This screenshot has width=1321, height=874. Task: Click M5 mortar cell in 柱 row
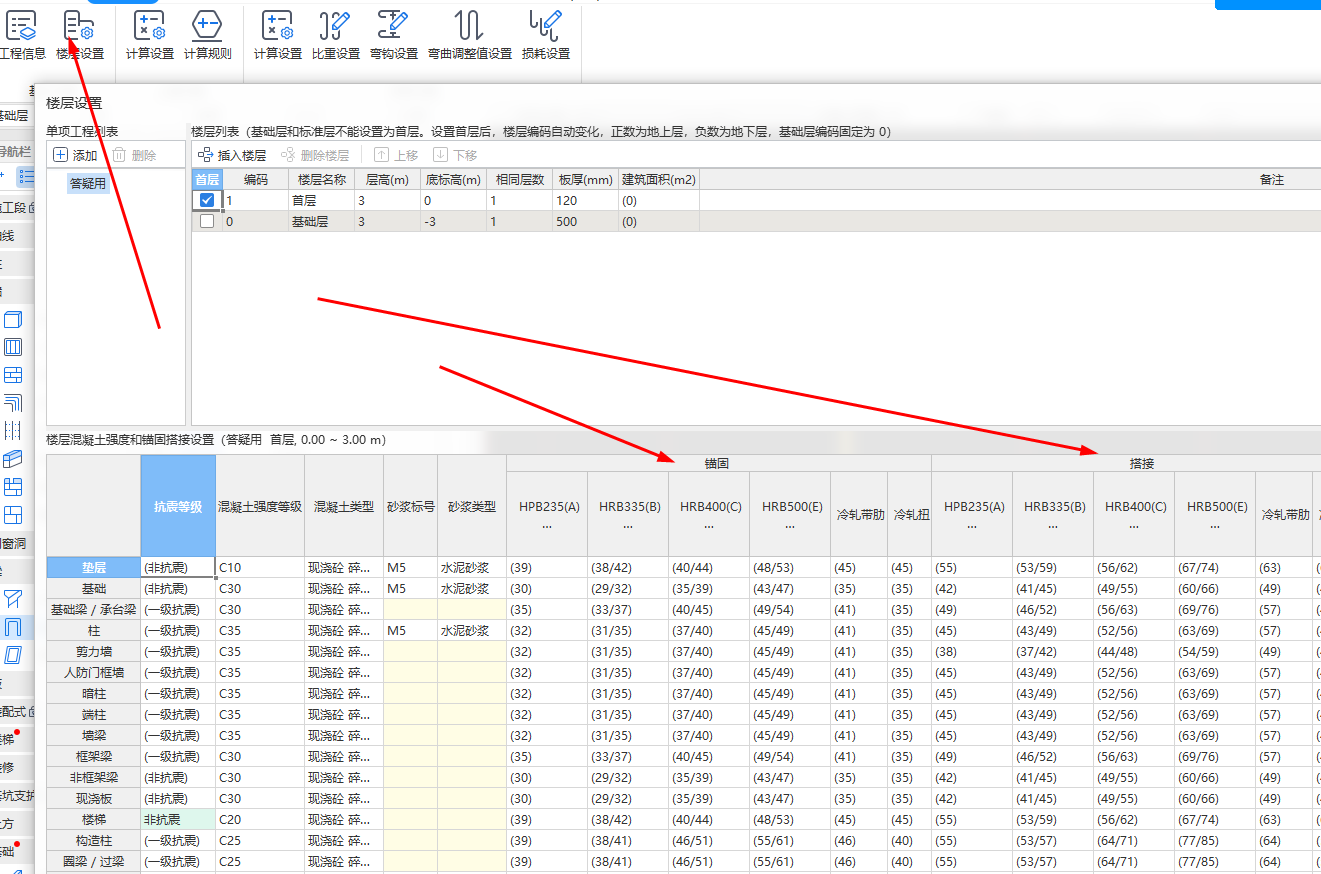(410, 630)
